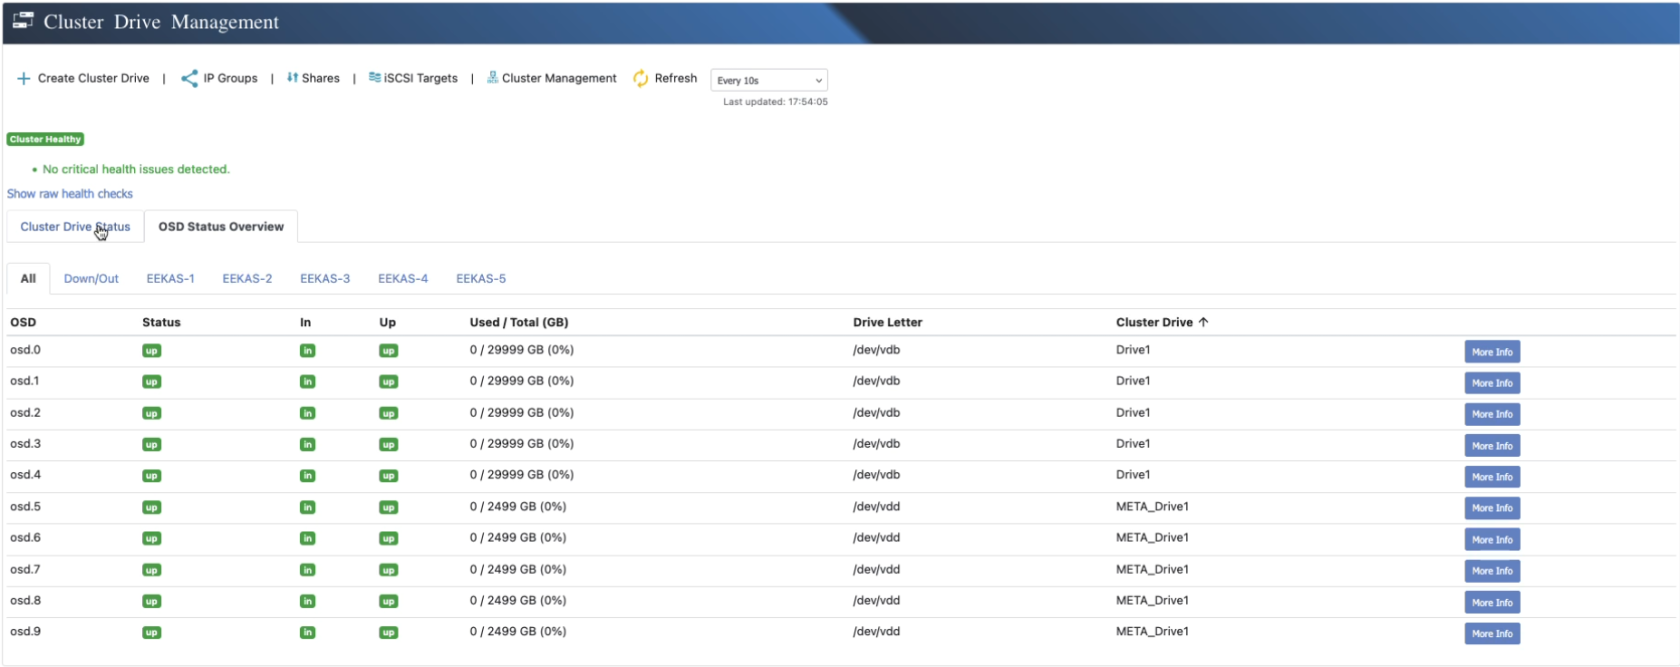Viewport: 1680px width, 667px height.
Task: Click More Info for osd.9
Action: 1491,634
